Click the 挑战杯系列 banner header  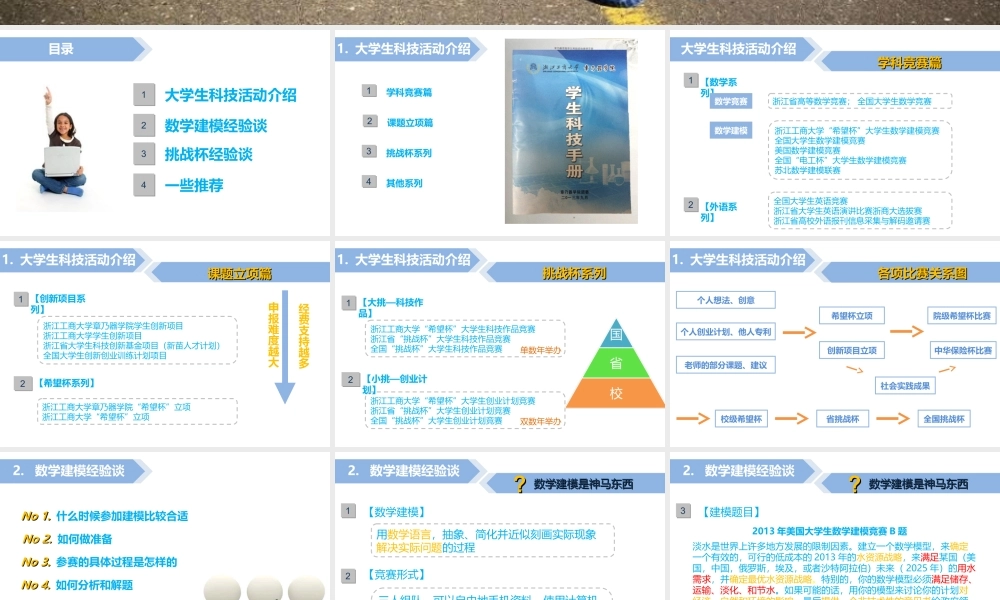pyautogui.click(x=576, y=269)
